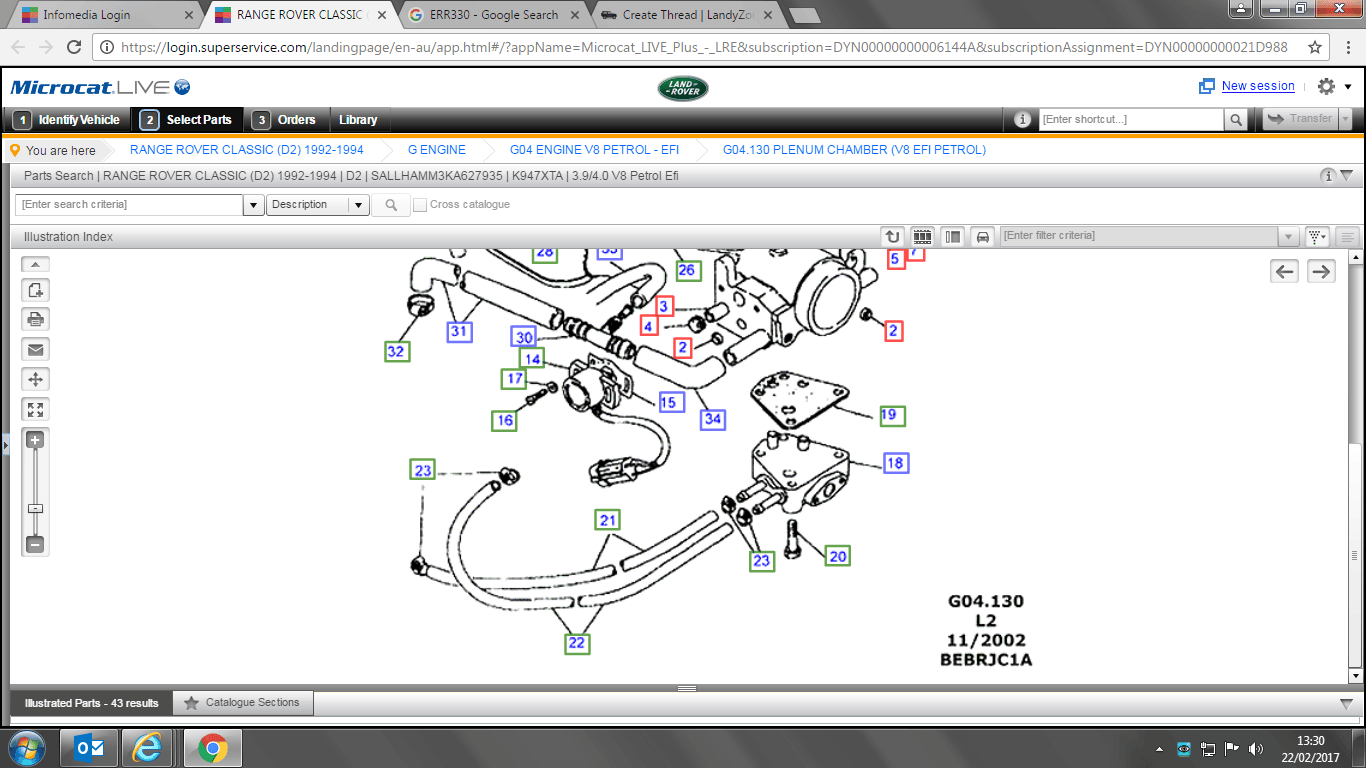Click G04 ENGINE V8 PETROL - EFI breadcrumb
The width and height of the screenshot is (1366, 768).
click(x=594, y=150)
